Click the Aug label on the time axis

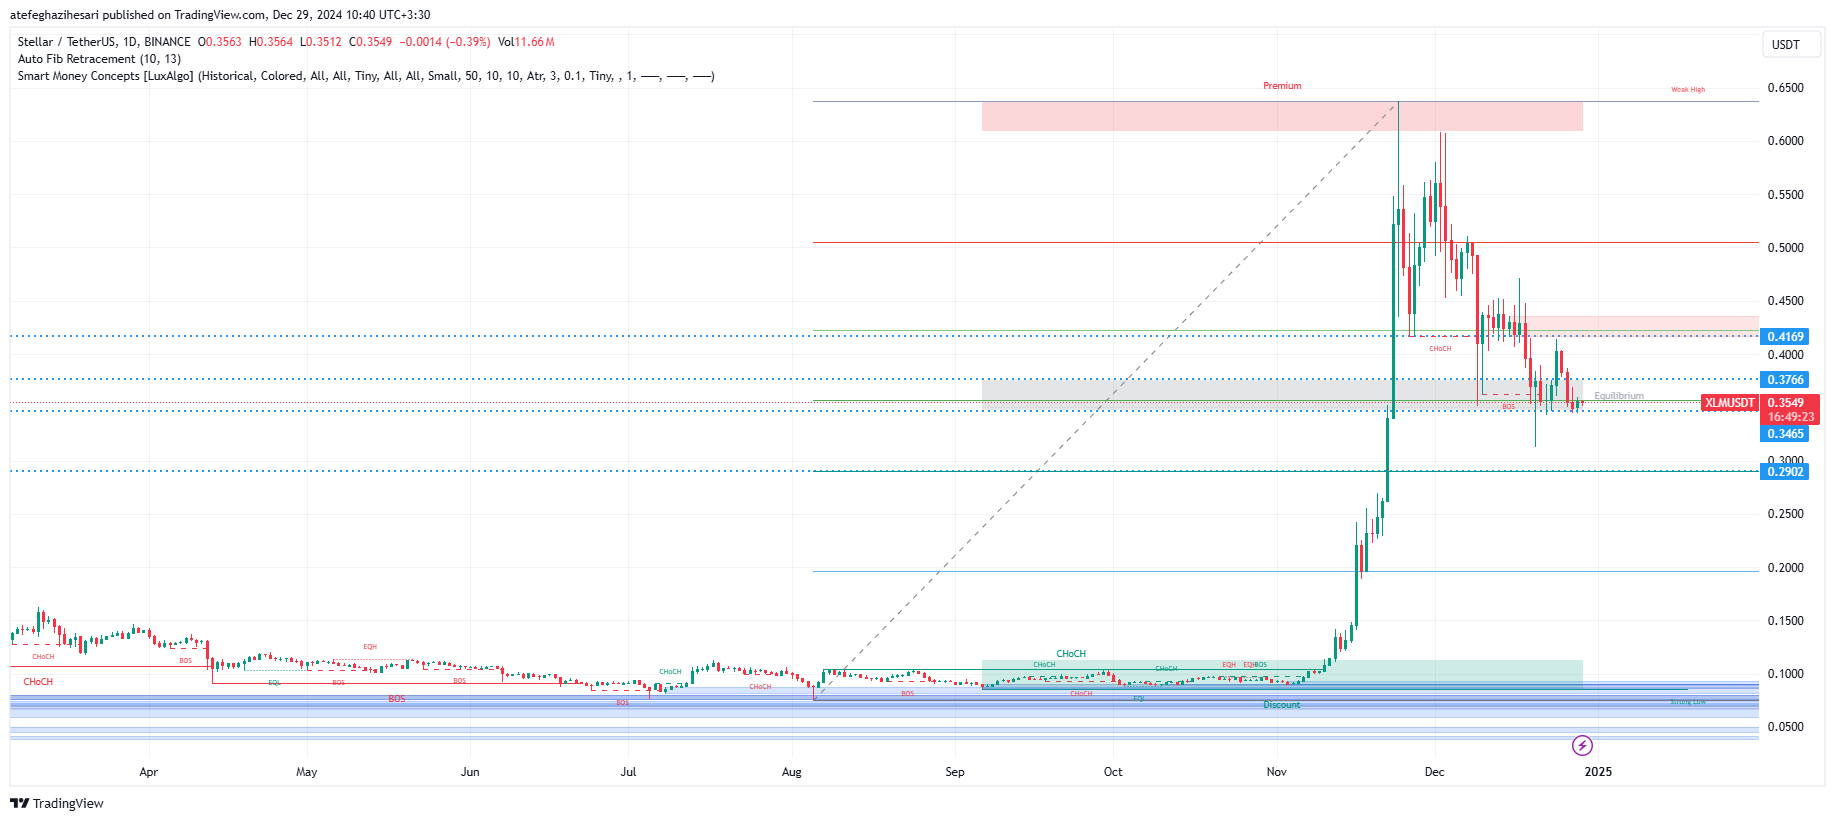pyautogui.click(x=792, y=772)
